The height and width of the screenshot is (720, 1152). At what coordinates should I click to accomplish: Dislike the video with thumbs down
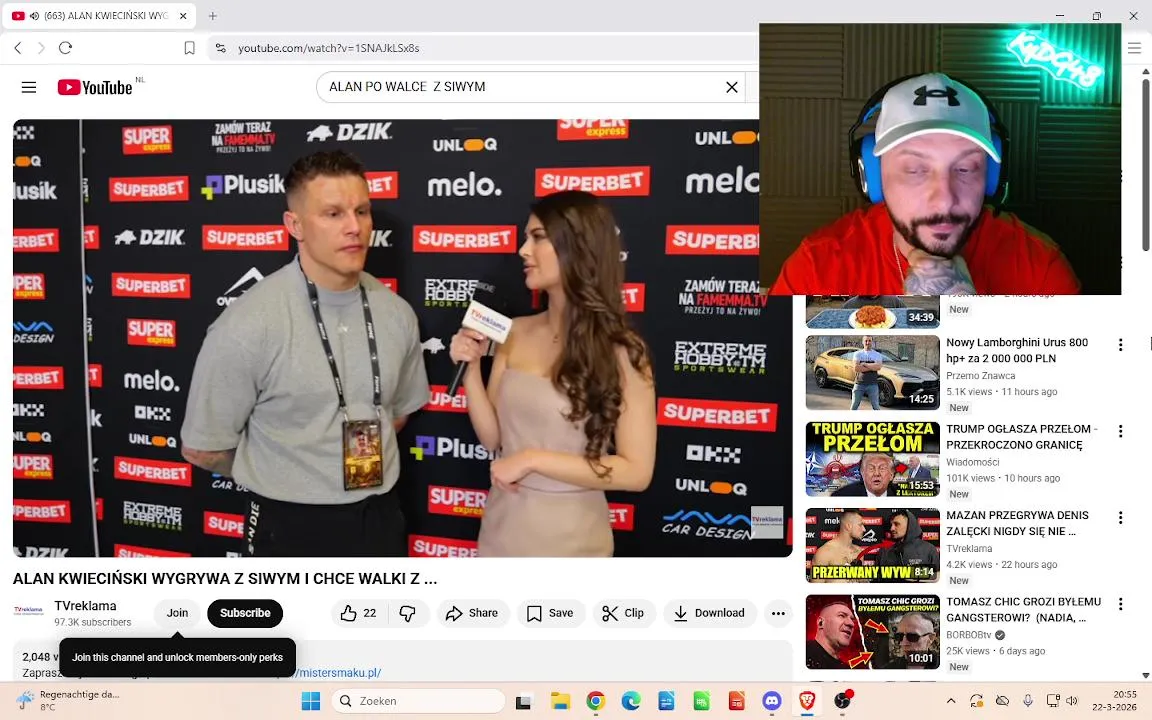408,613
